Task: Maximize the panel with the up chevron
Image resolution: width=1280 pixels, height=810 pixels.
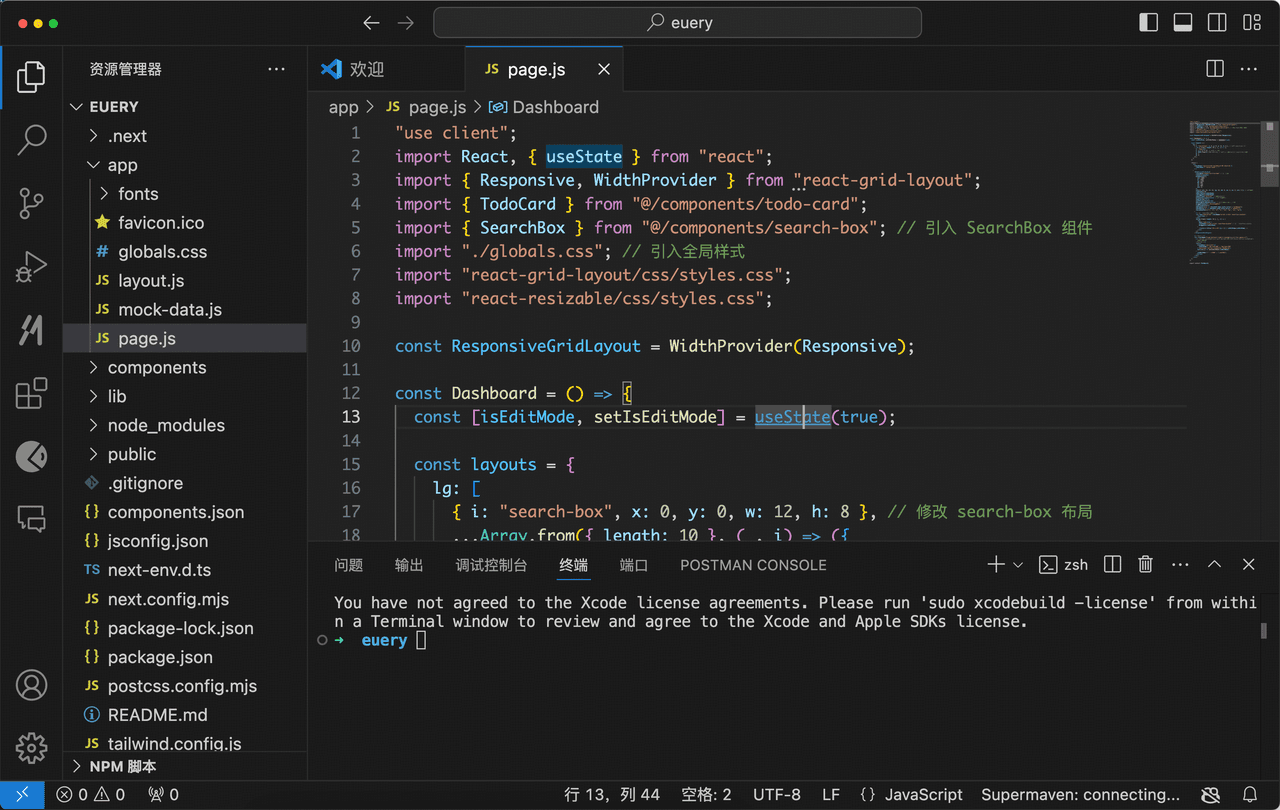Action: tap(1214, 565)
